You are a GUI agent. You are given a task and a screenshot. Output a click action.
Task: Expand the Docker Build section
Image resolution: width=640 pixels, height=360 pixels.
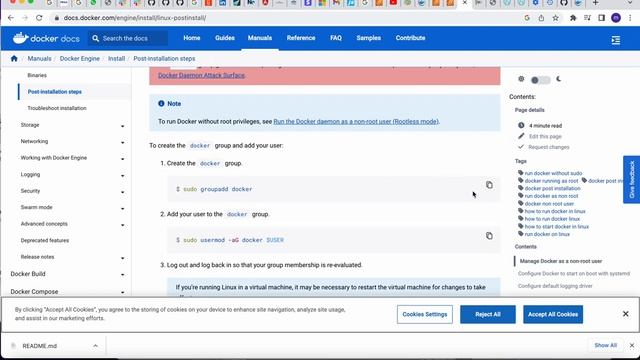pos(122,275)
